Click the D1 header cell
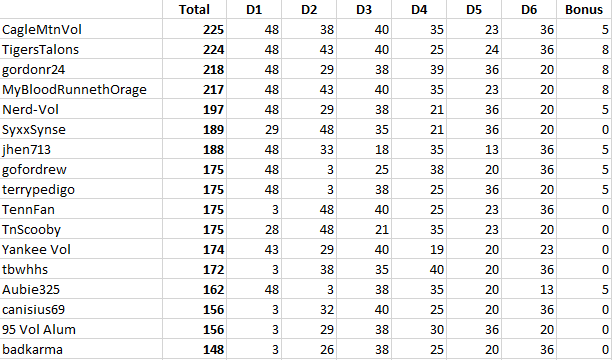Viewport: 612px width, 360px height. pyautogui.click(x=254, y=9)
